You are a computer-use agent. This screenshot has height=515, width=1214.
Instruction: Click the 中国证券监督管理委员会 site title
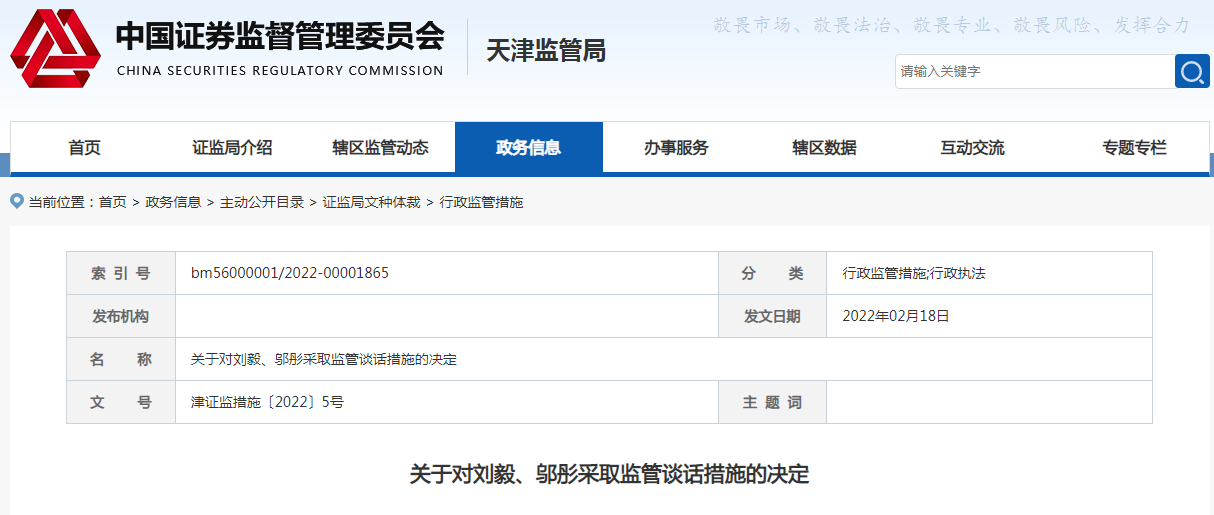click(x=280, y=37)
